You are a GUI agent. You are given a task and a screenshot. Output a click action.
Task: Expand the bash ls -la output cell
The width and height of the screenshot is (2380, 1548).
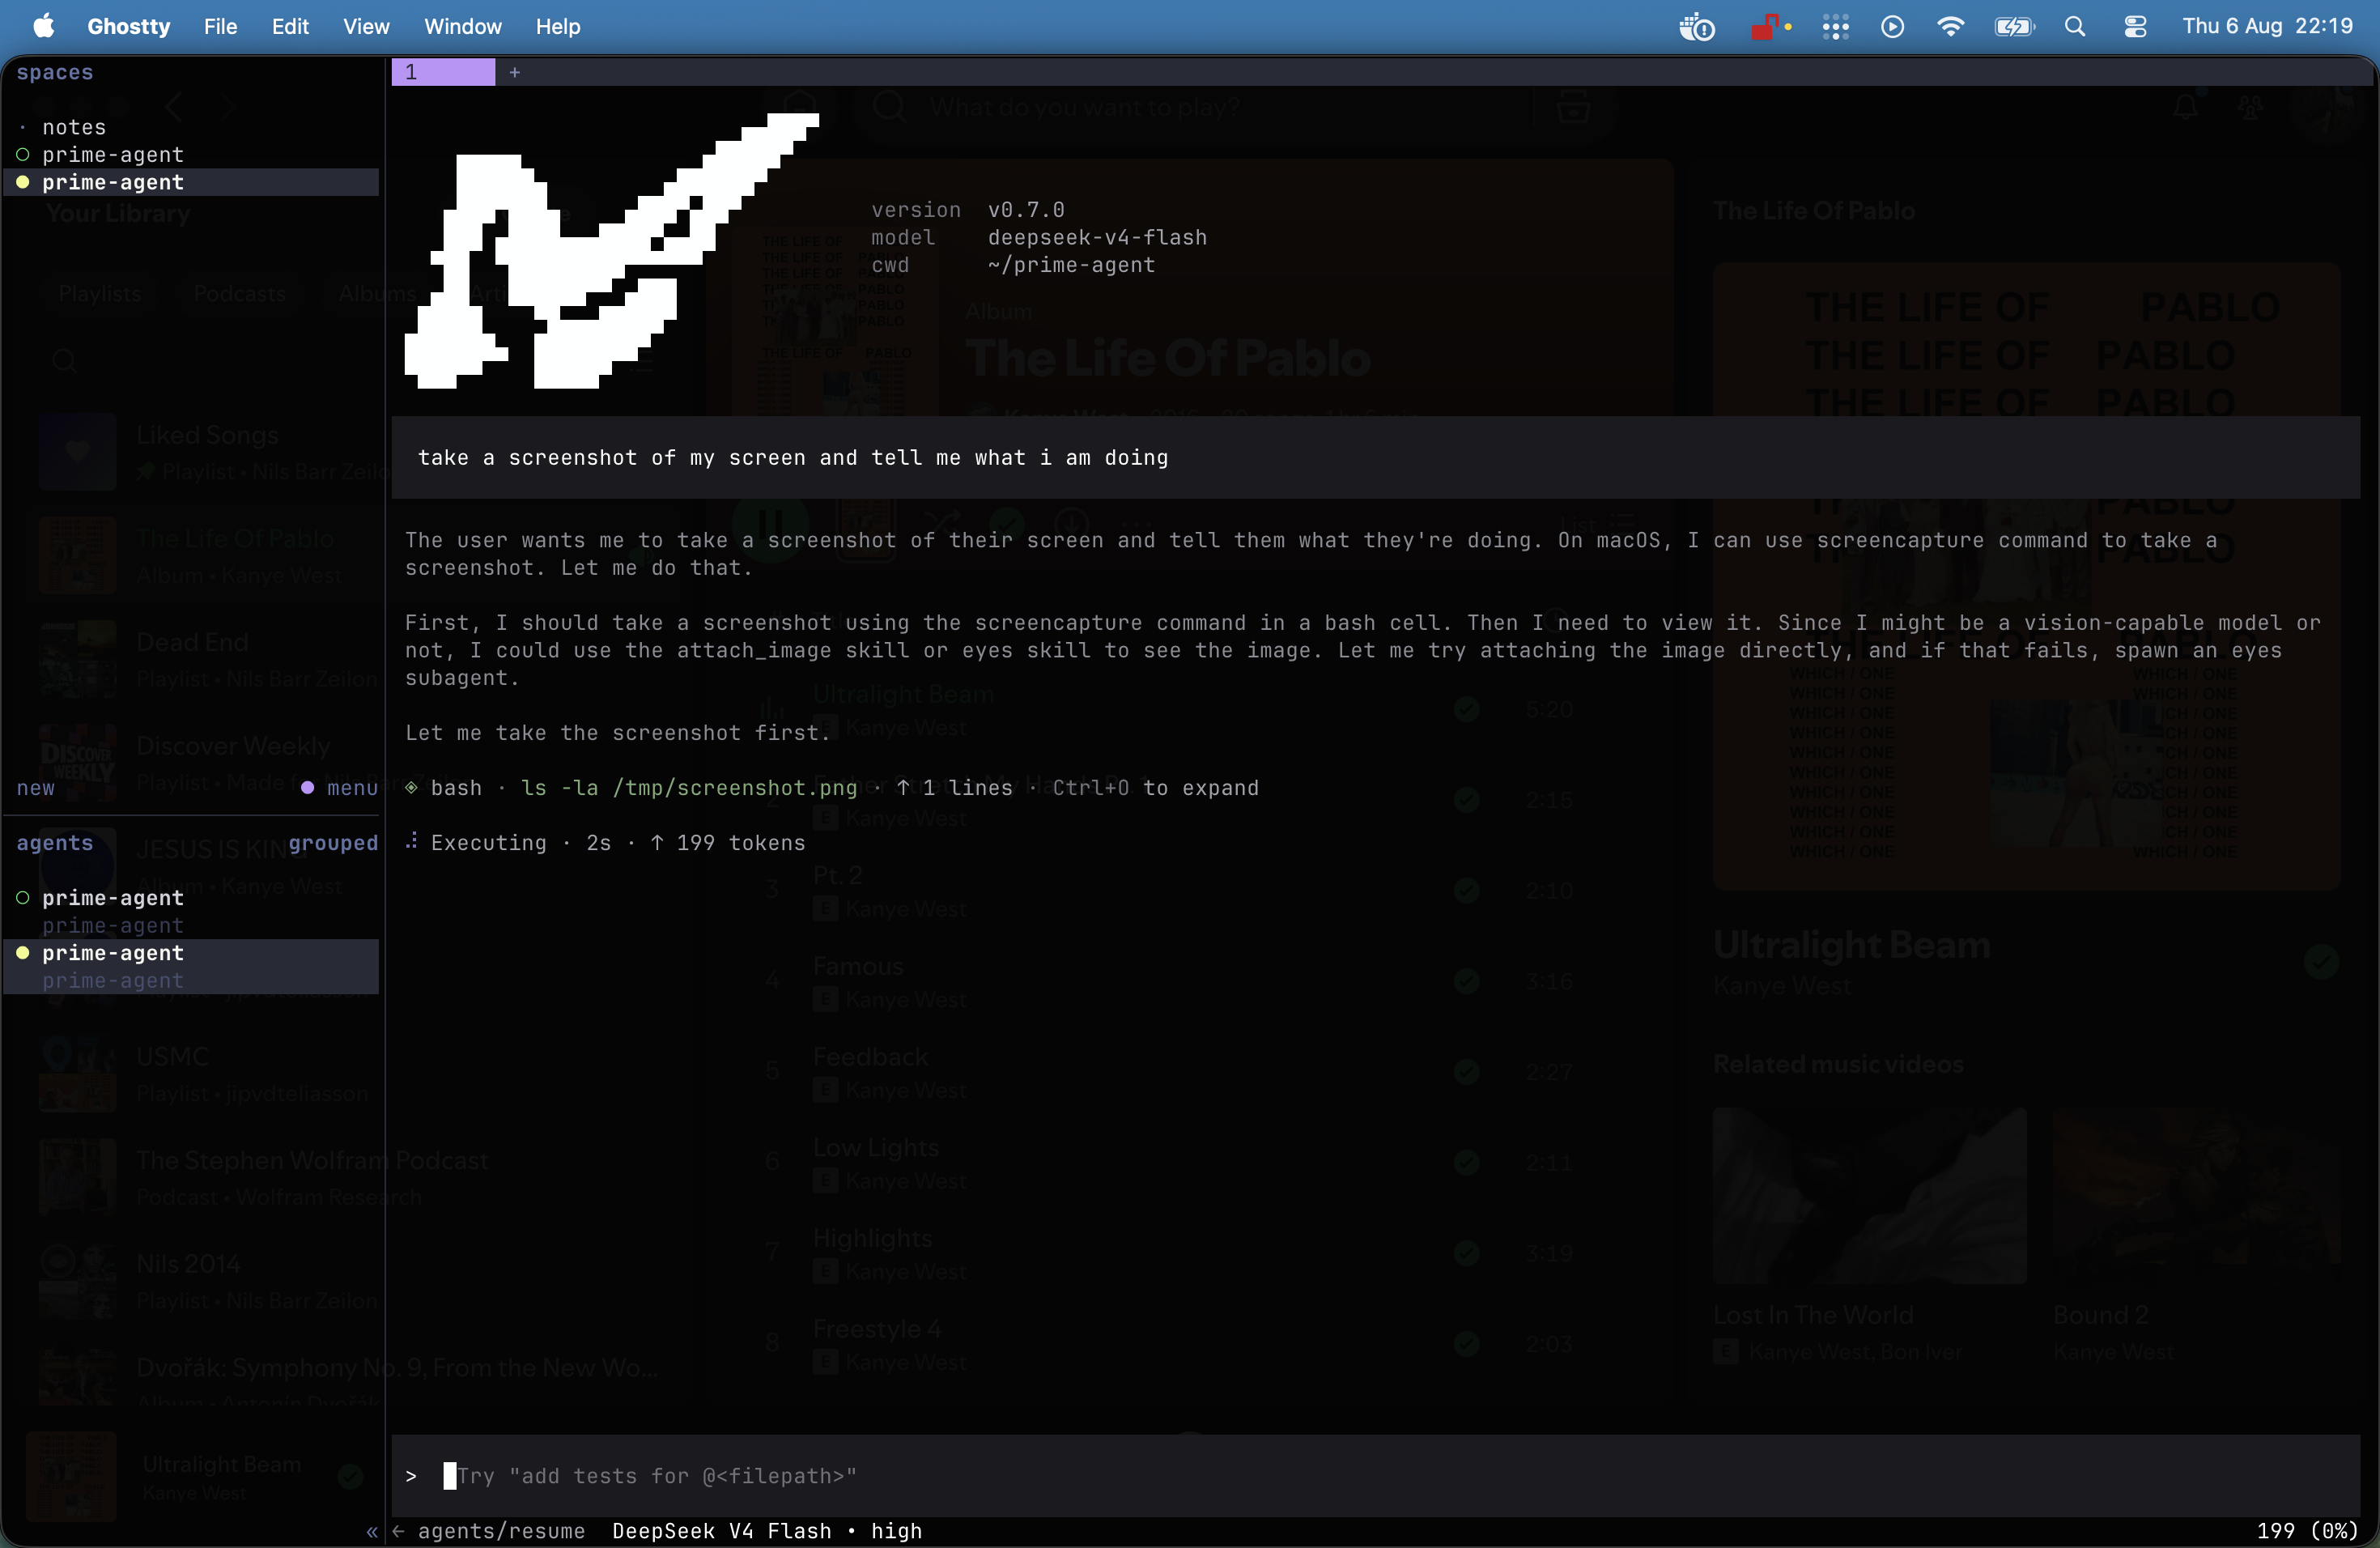[832, 788]
